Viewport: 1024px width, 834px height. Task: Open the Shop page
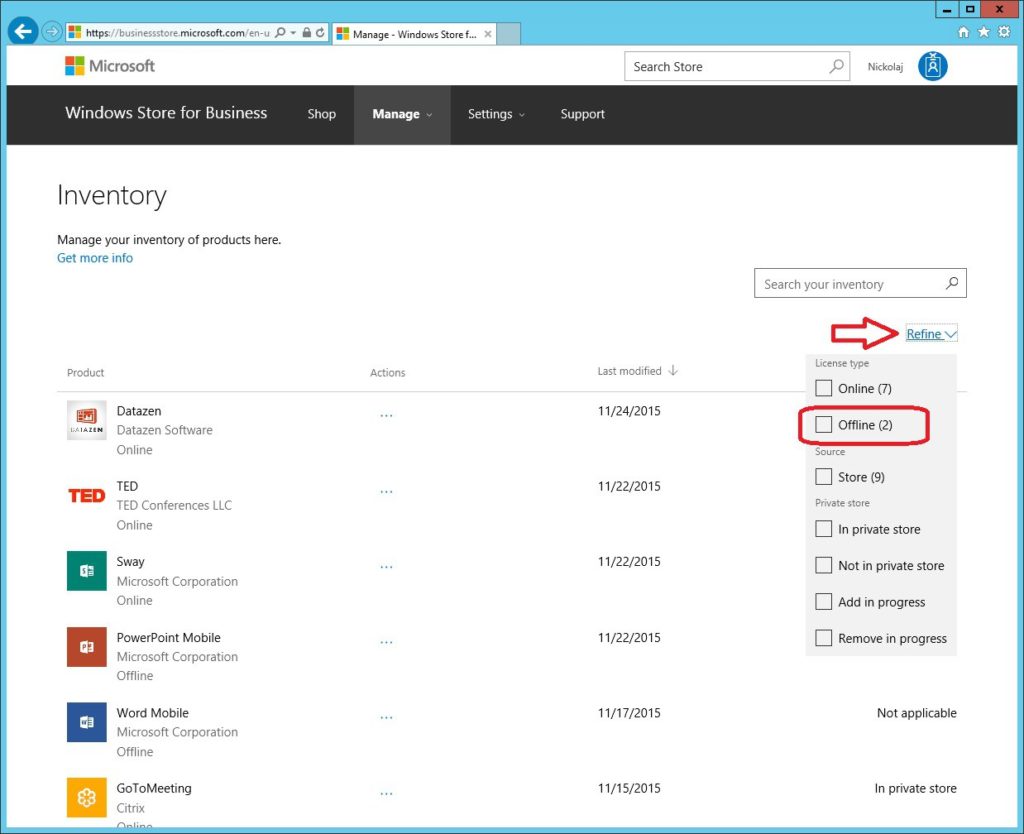tap(321, 114)
